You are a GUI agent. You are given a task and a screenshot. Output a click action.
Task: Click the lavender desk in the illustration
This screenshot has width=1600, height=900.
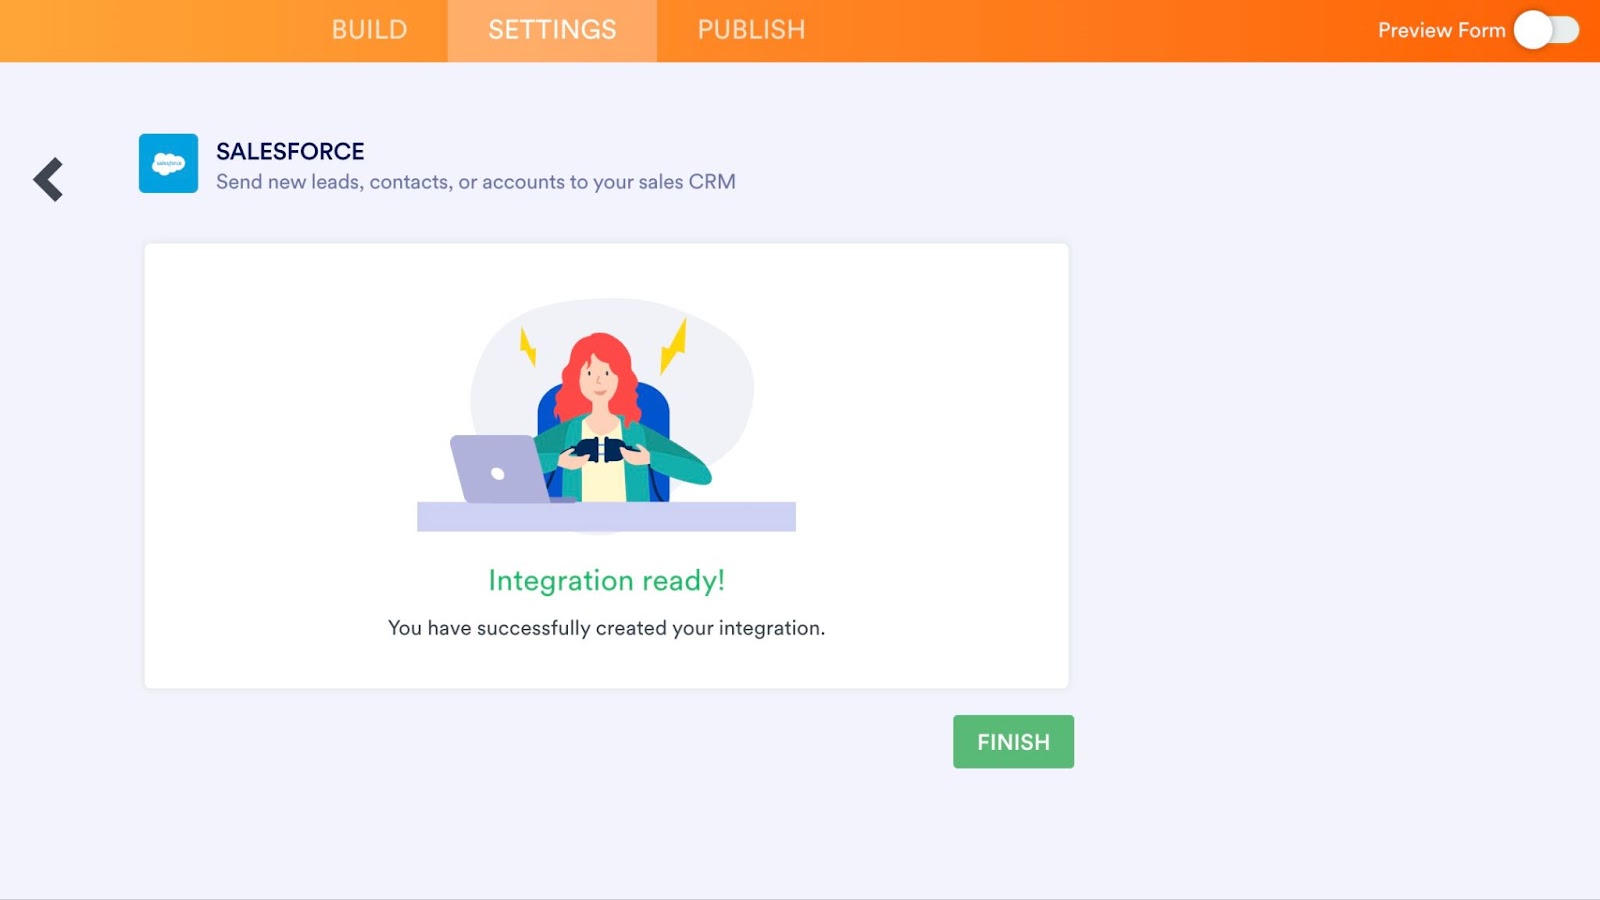pyautogui.click(x=606, y=516)
